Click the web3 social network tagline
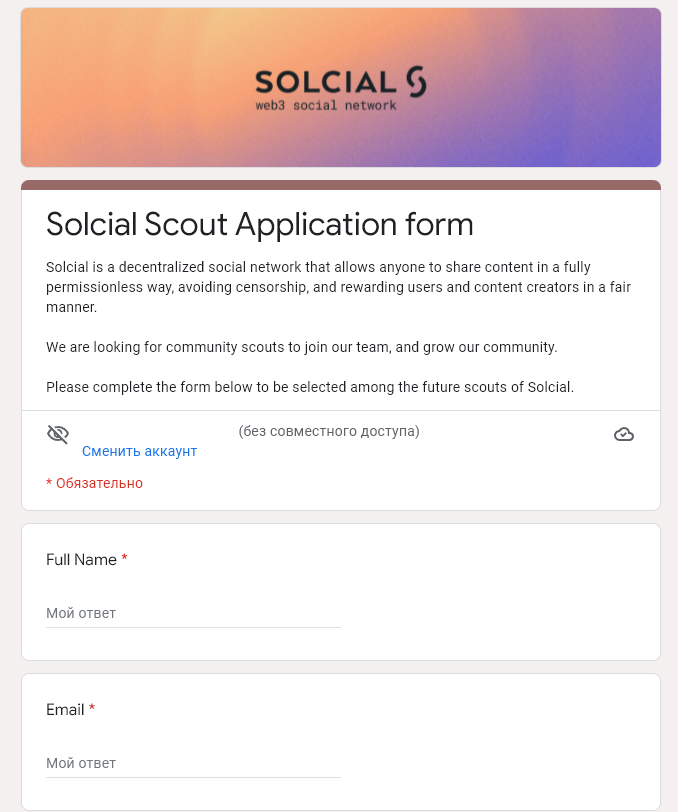 326,105
